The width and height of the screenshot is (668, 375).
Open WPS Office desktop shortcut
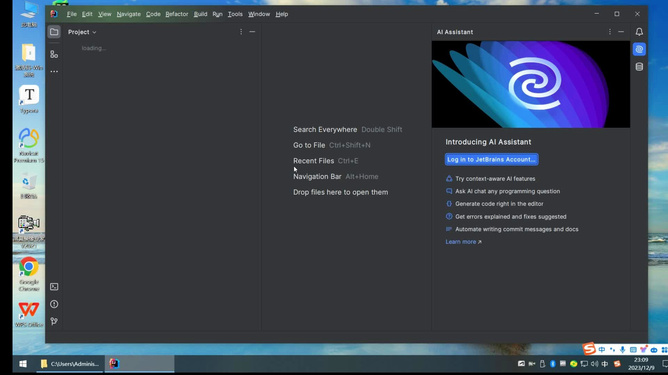tap(29, 314)
